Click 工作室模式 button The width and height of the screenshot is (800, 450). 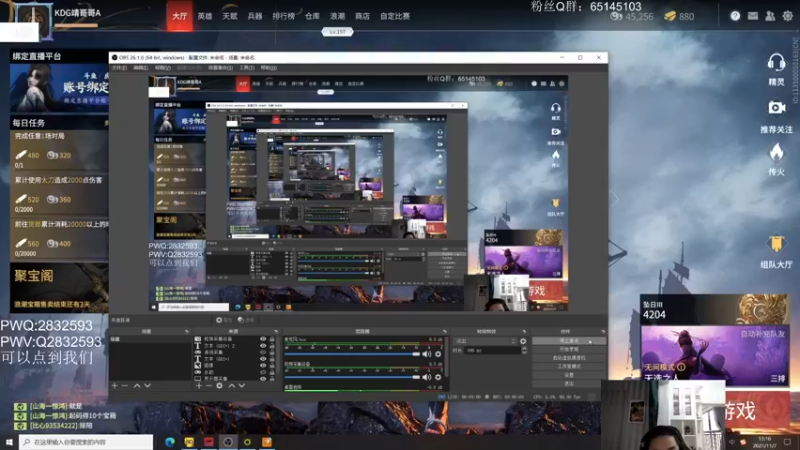click(x=569, y=366)
